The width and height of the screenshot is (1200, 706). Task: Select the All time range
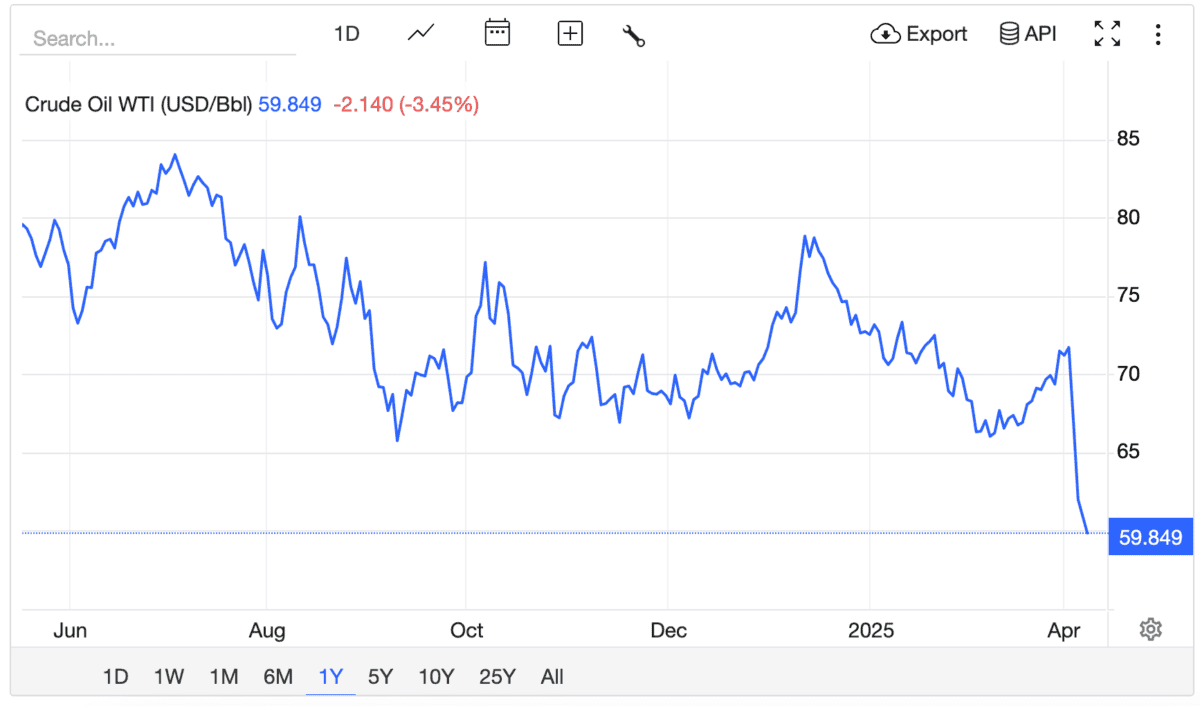[x=552, y=677]
